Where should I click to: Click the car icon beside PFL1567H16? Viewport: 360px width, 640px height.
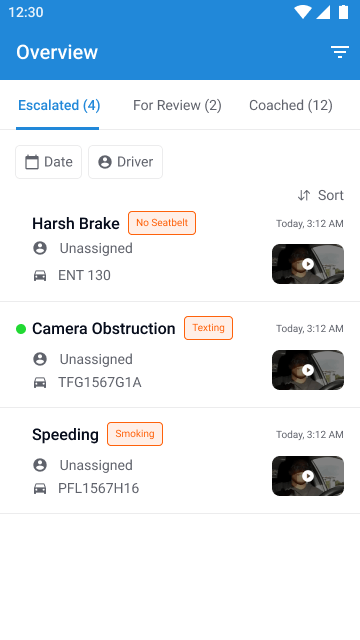pyautogui.click(x=40, y=488)
